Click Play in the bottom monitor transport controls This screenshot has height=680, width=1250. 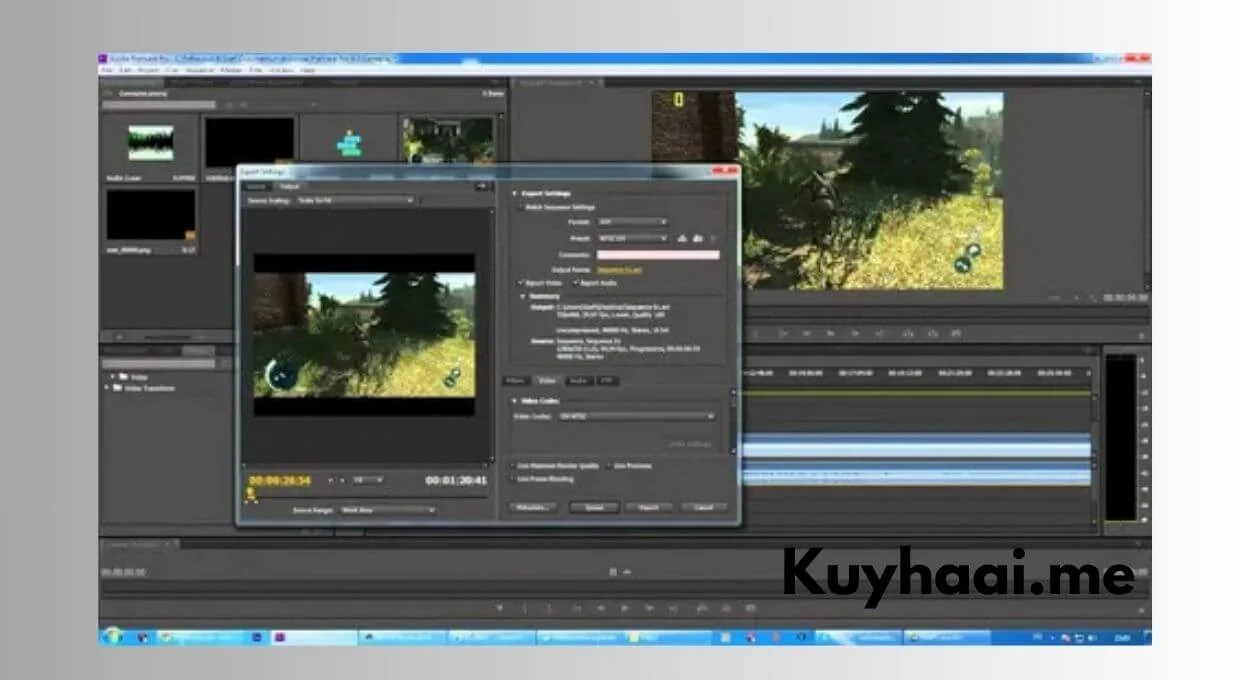click(x=625, y=607)
